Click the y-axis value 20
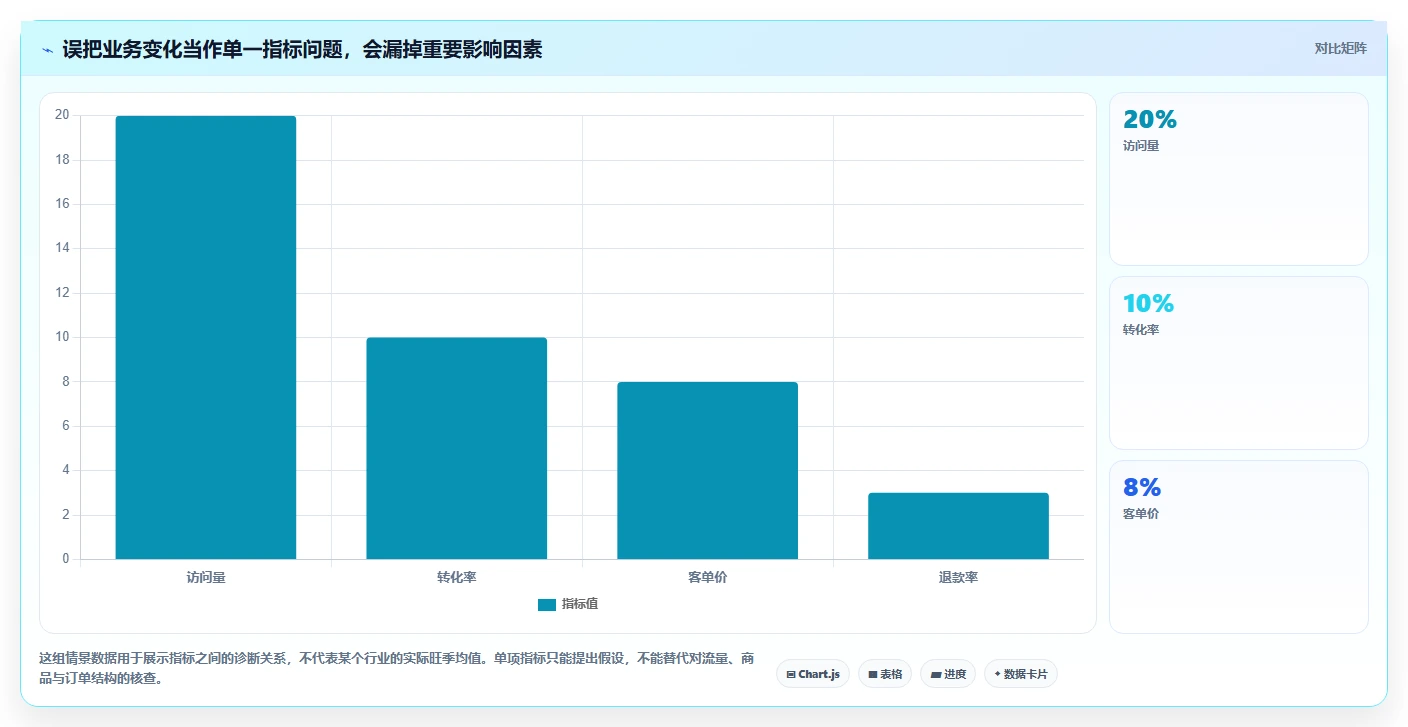The width and height of the screenshot is (1408, 727). [x=62, y=115]
